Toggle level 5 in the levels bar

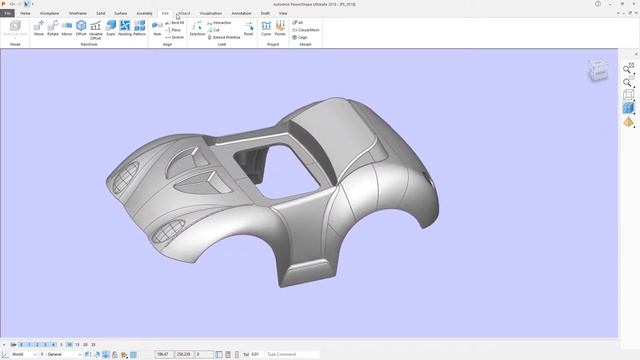coord(61,344)
